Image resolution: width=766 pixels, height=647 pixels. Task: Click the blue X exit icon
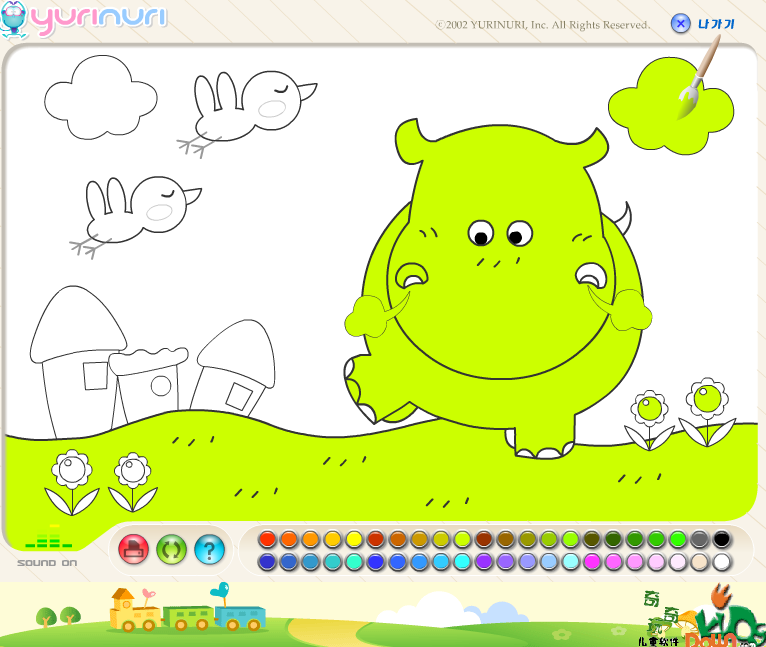coord(680,23)
